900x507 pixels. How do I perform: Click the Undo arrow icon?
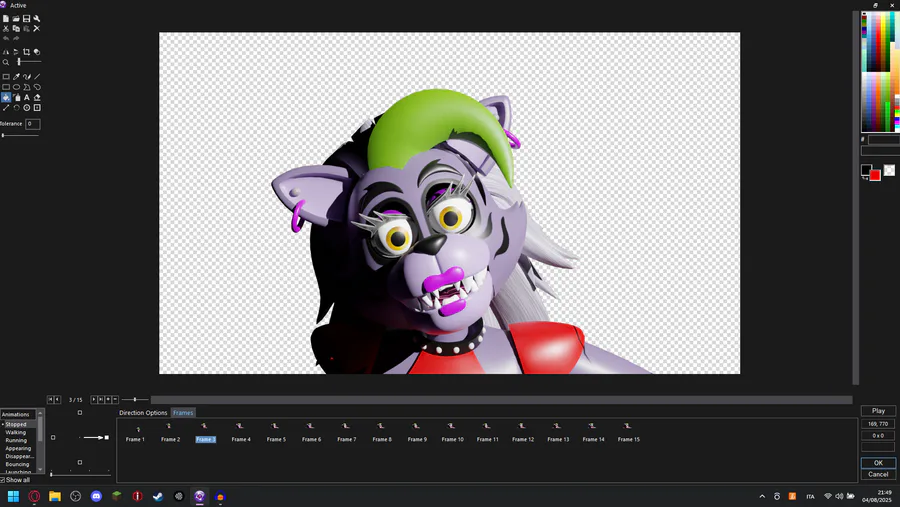tap(6, 38)
